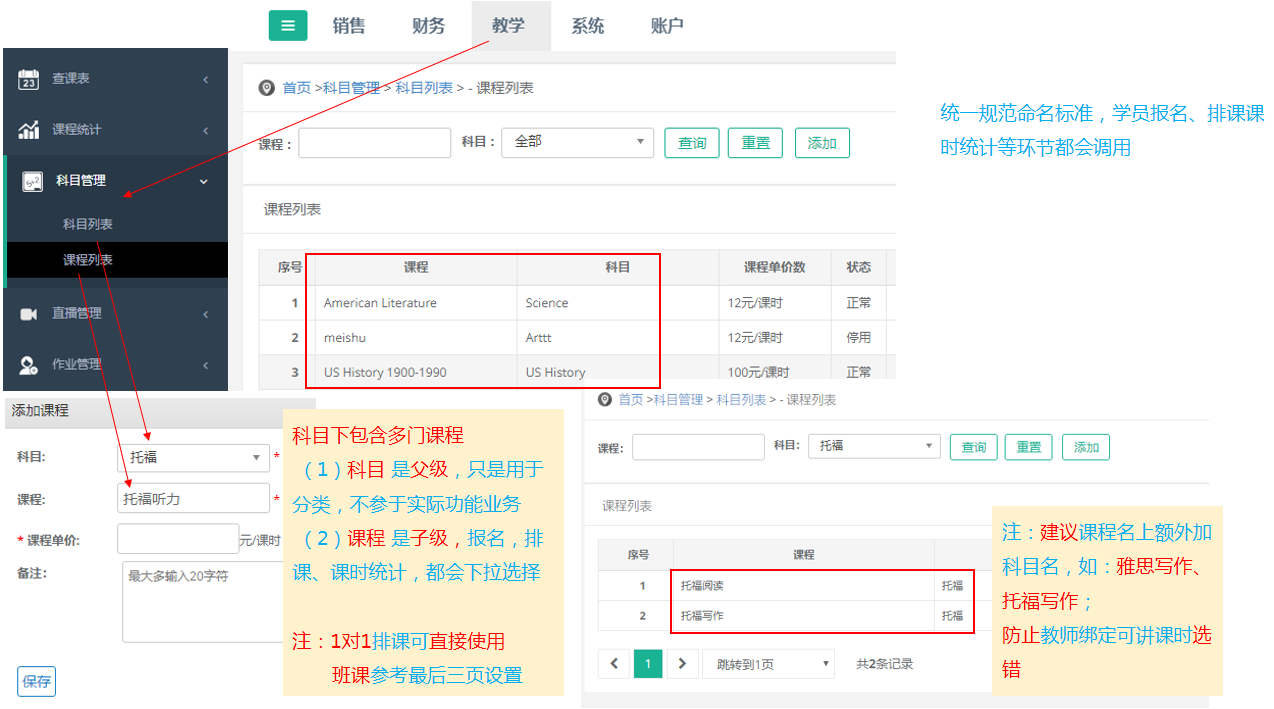Click 科目管理 link in top breadcrumb
The height and width of the screenshot is (709, 1274).
351,88
